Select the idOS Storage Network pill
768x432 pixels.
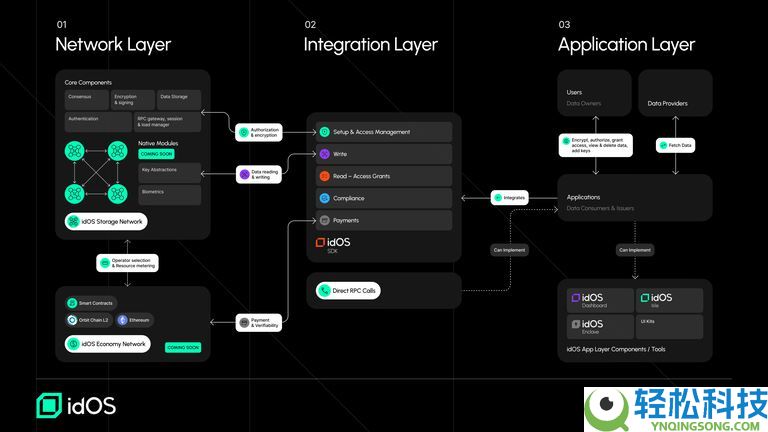tap(107, 221)
